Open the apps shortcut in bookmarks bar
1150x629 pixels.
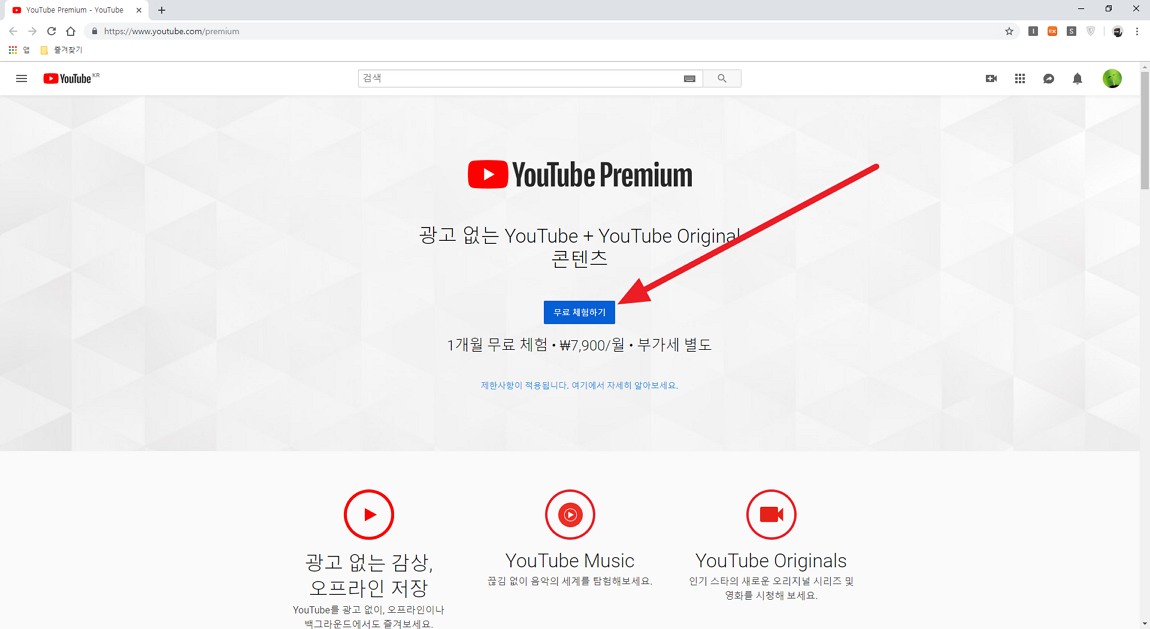(18, 50)
